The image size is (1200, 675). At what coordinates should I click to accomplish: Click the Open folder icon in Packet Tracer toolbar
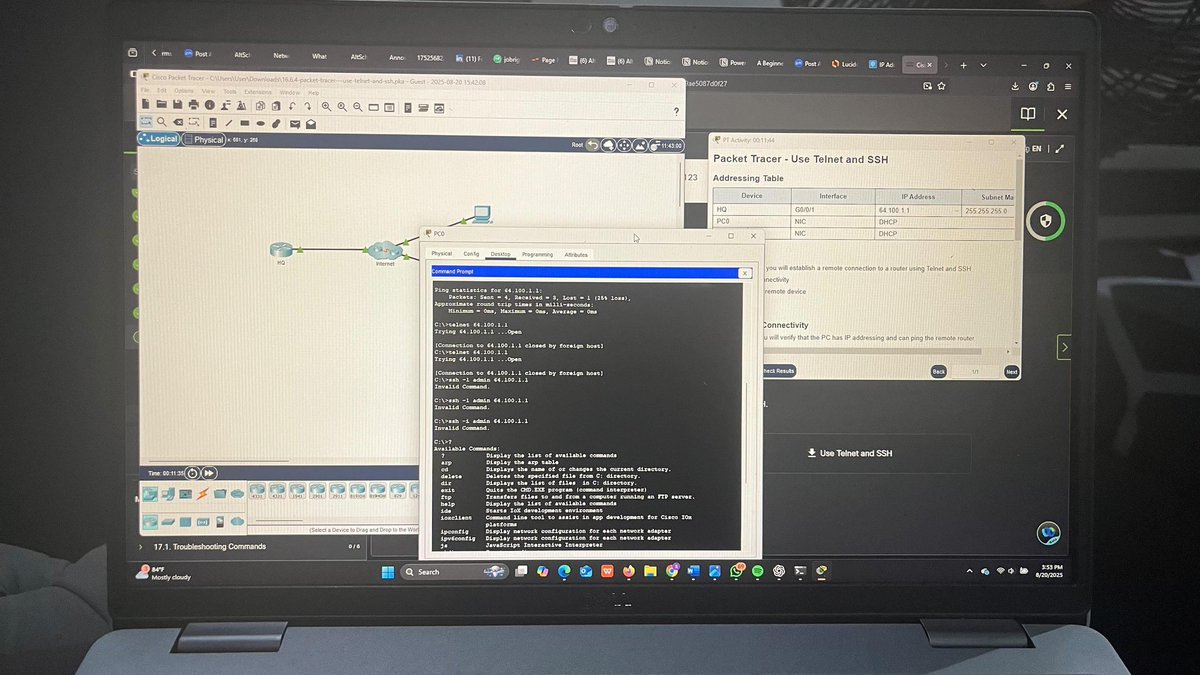coord(162,105)
